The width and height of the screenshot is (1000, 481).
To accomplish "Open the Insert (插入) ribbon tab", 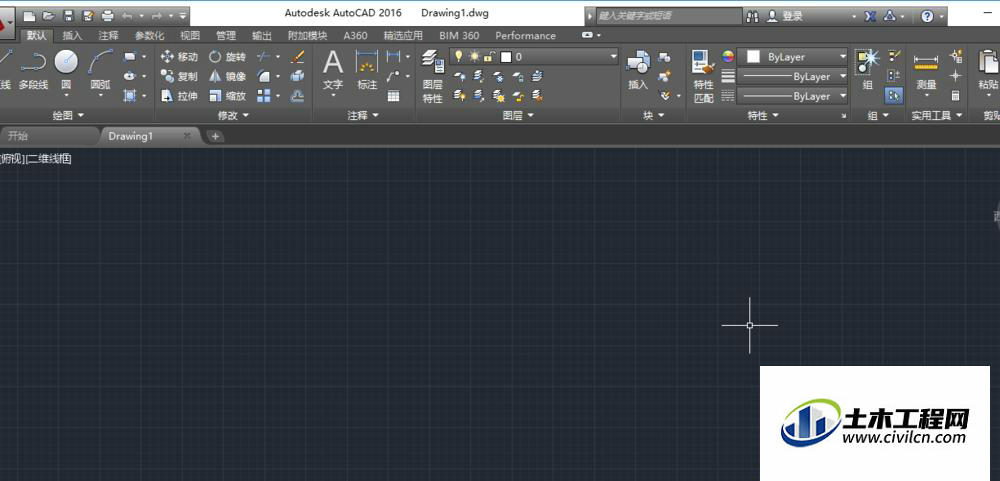I will pos(73,36).
